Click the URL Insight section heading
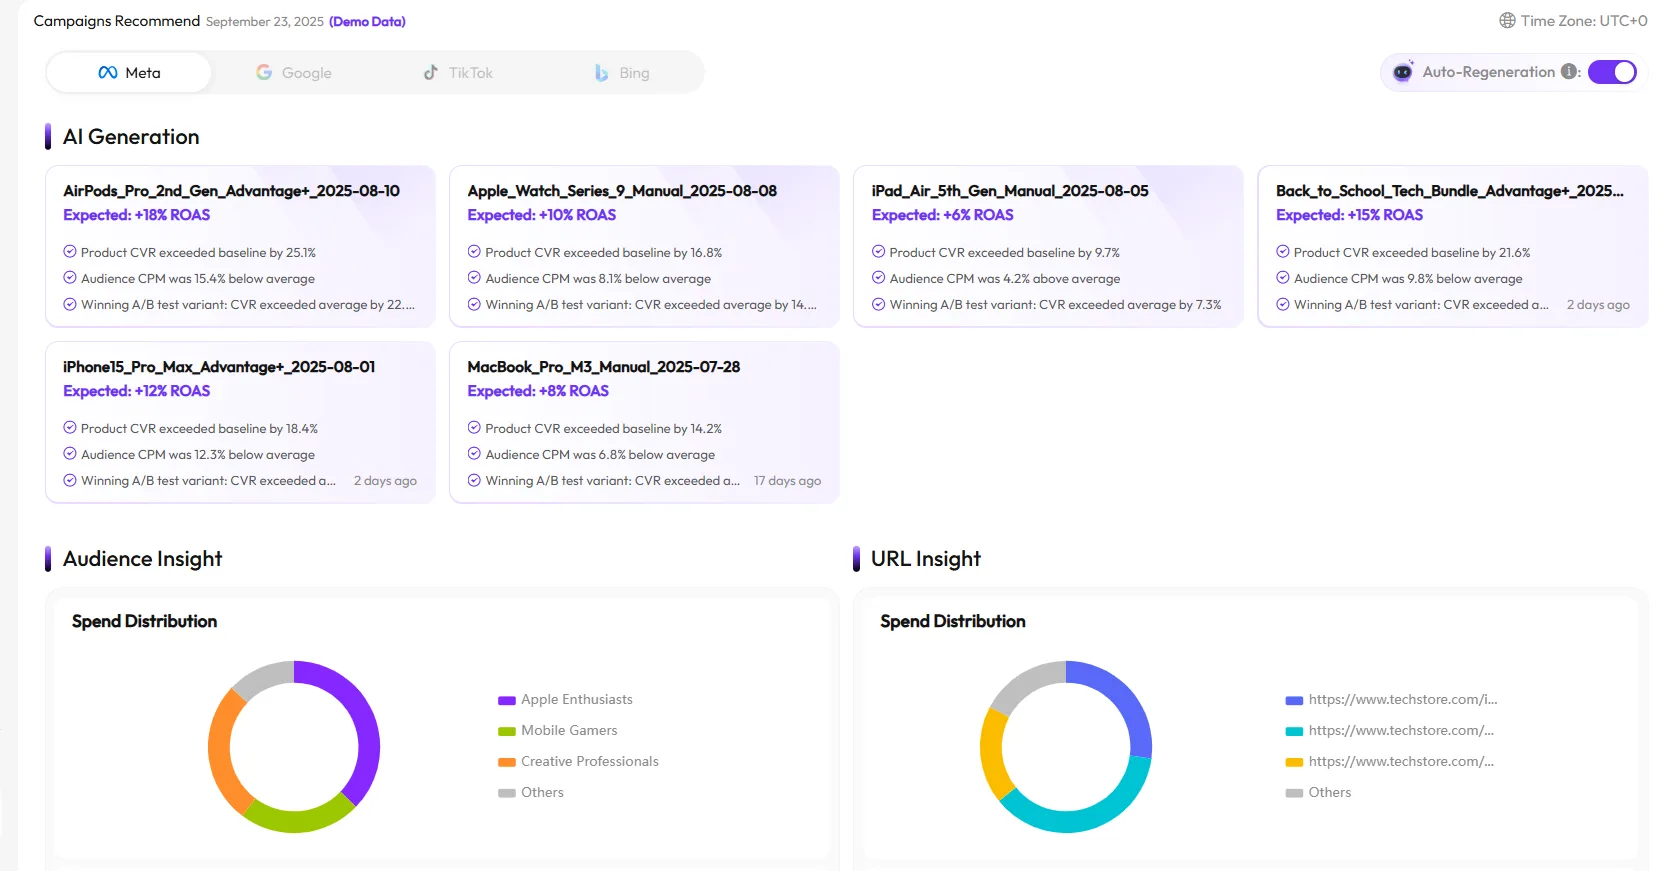Image resolution: width=1662 pixels, height=871 pixels. (x=926, y=559)
